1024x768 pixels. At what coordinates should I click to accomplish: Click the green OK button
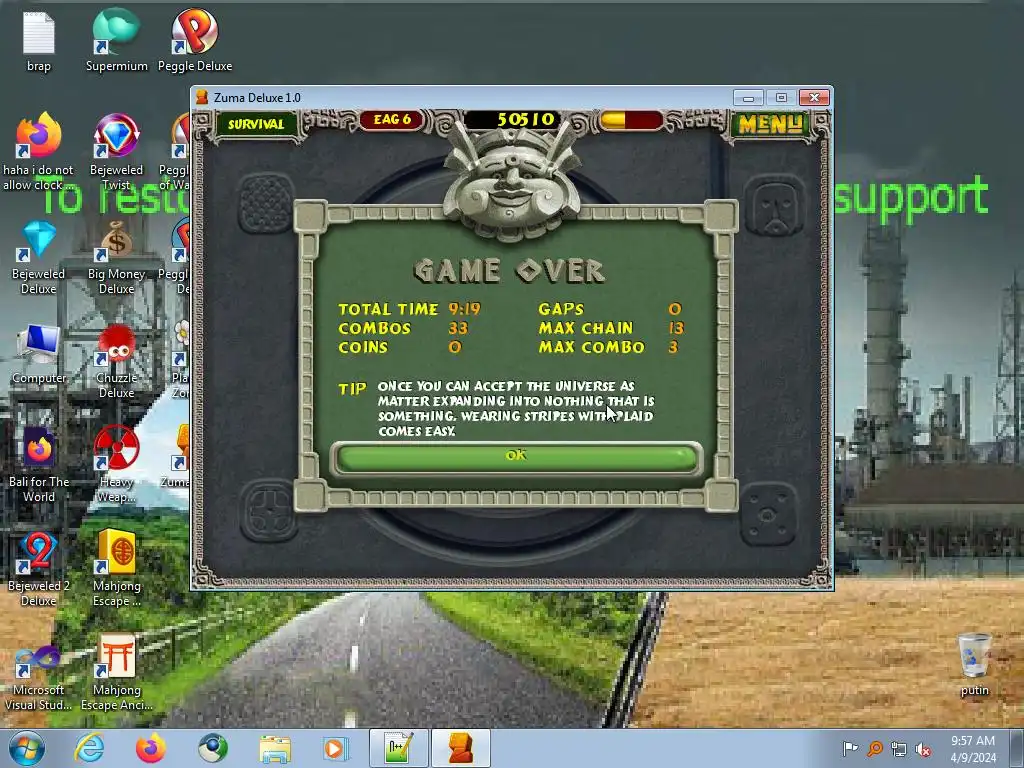517,457
